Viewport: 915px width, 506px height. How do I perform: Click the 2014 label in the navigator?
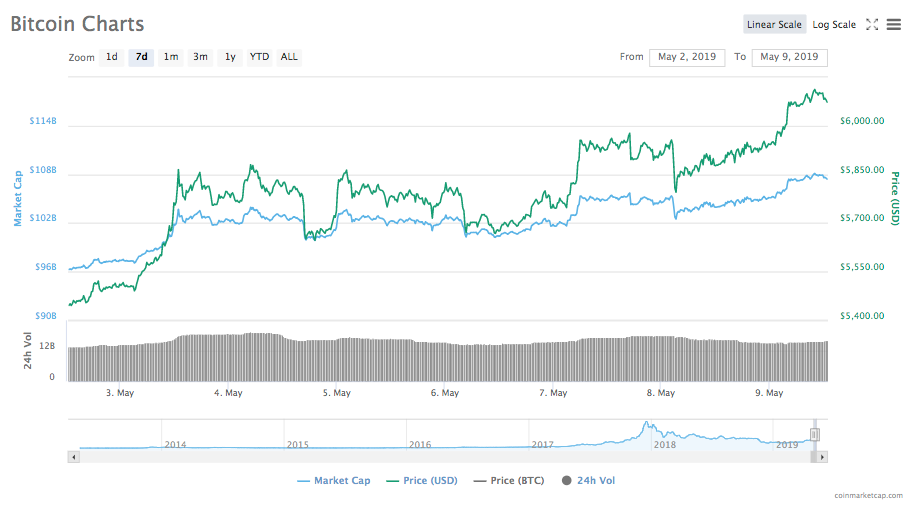point(175,445)
